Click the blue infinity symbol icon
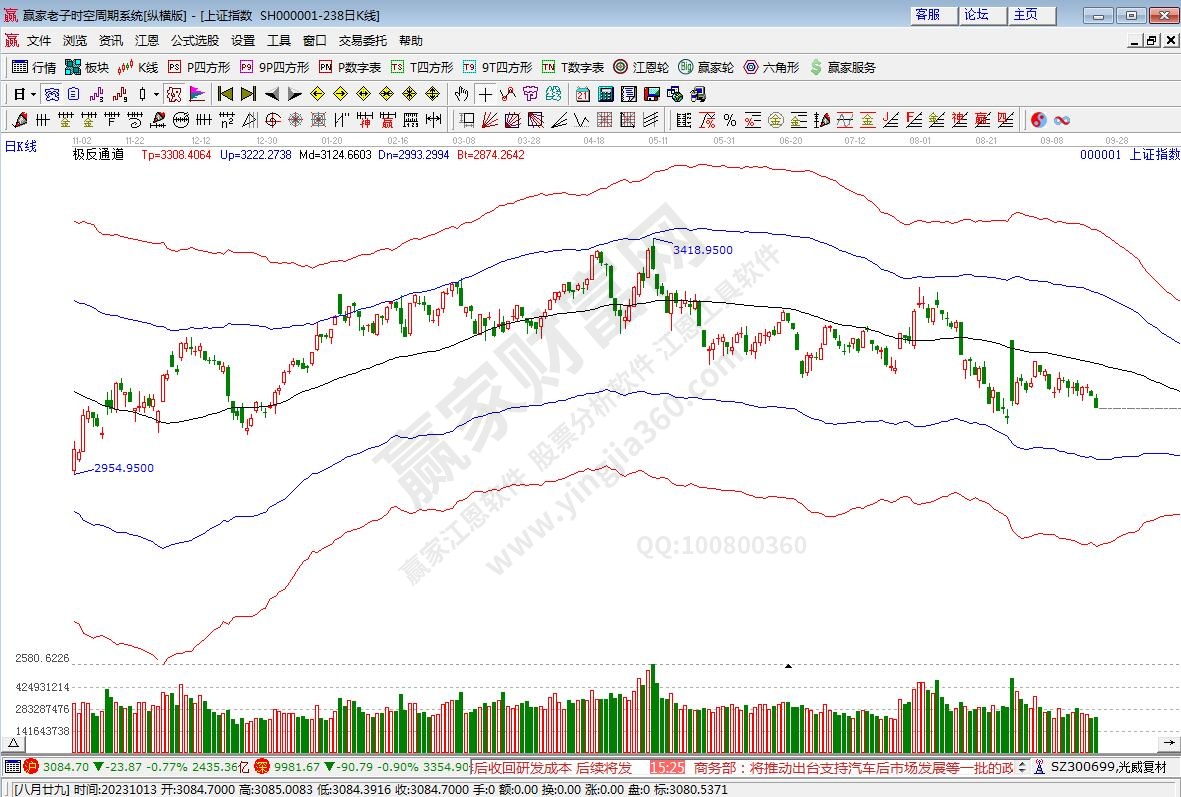The height and width of the screenshot is (797, 1181). (1062, 120)
